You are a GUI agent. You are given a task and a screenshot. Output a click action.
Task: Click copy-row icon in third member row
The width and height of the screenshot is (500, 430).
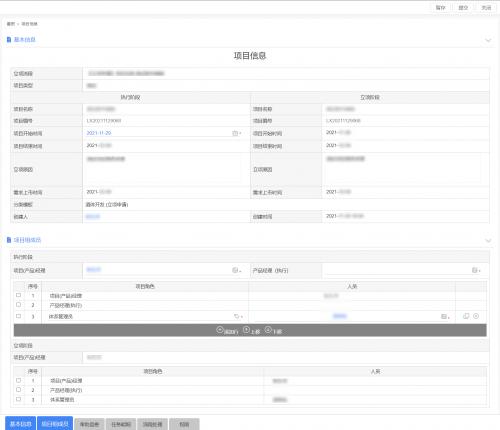(466, 316)
